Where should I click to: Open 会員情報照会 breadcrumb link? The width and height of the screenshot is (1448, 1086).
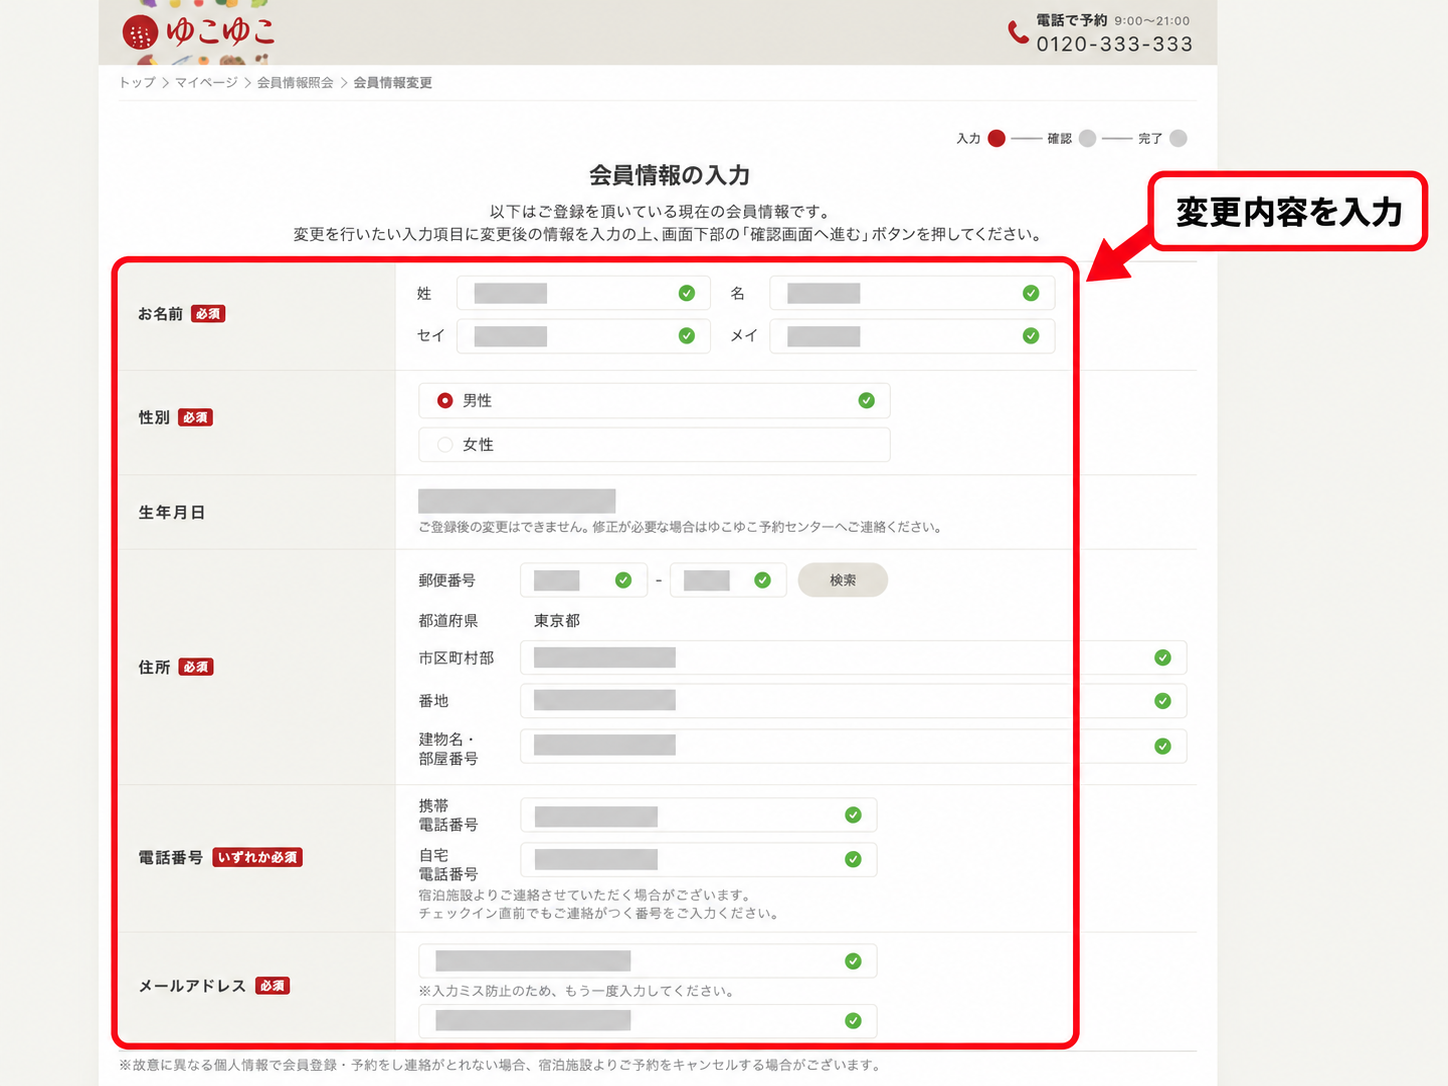tap(295, 83)
